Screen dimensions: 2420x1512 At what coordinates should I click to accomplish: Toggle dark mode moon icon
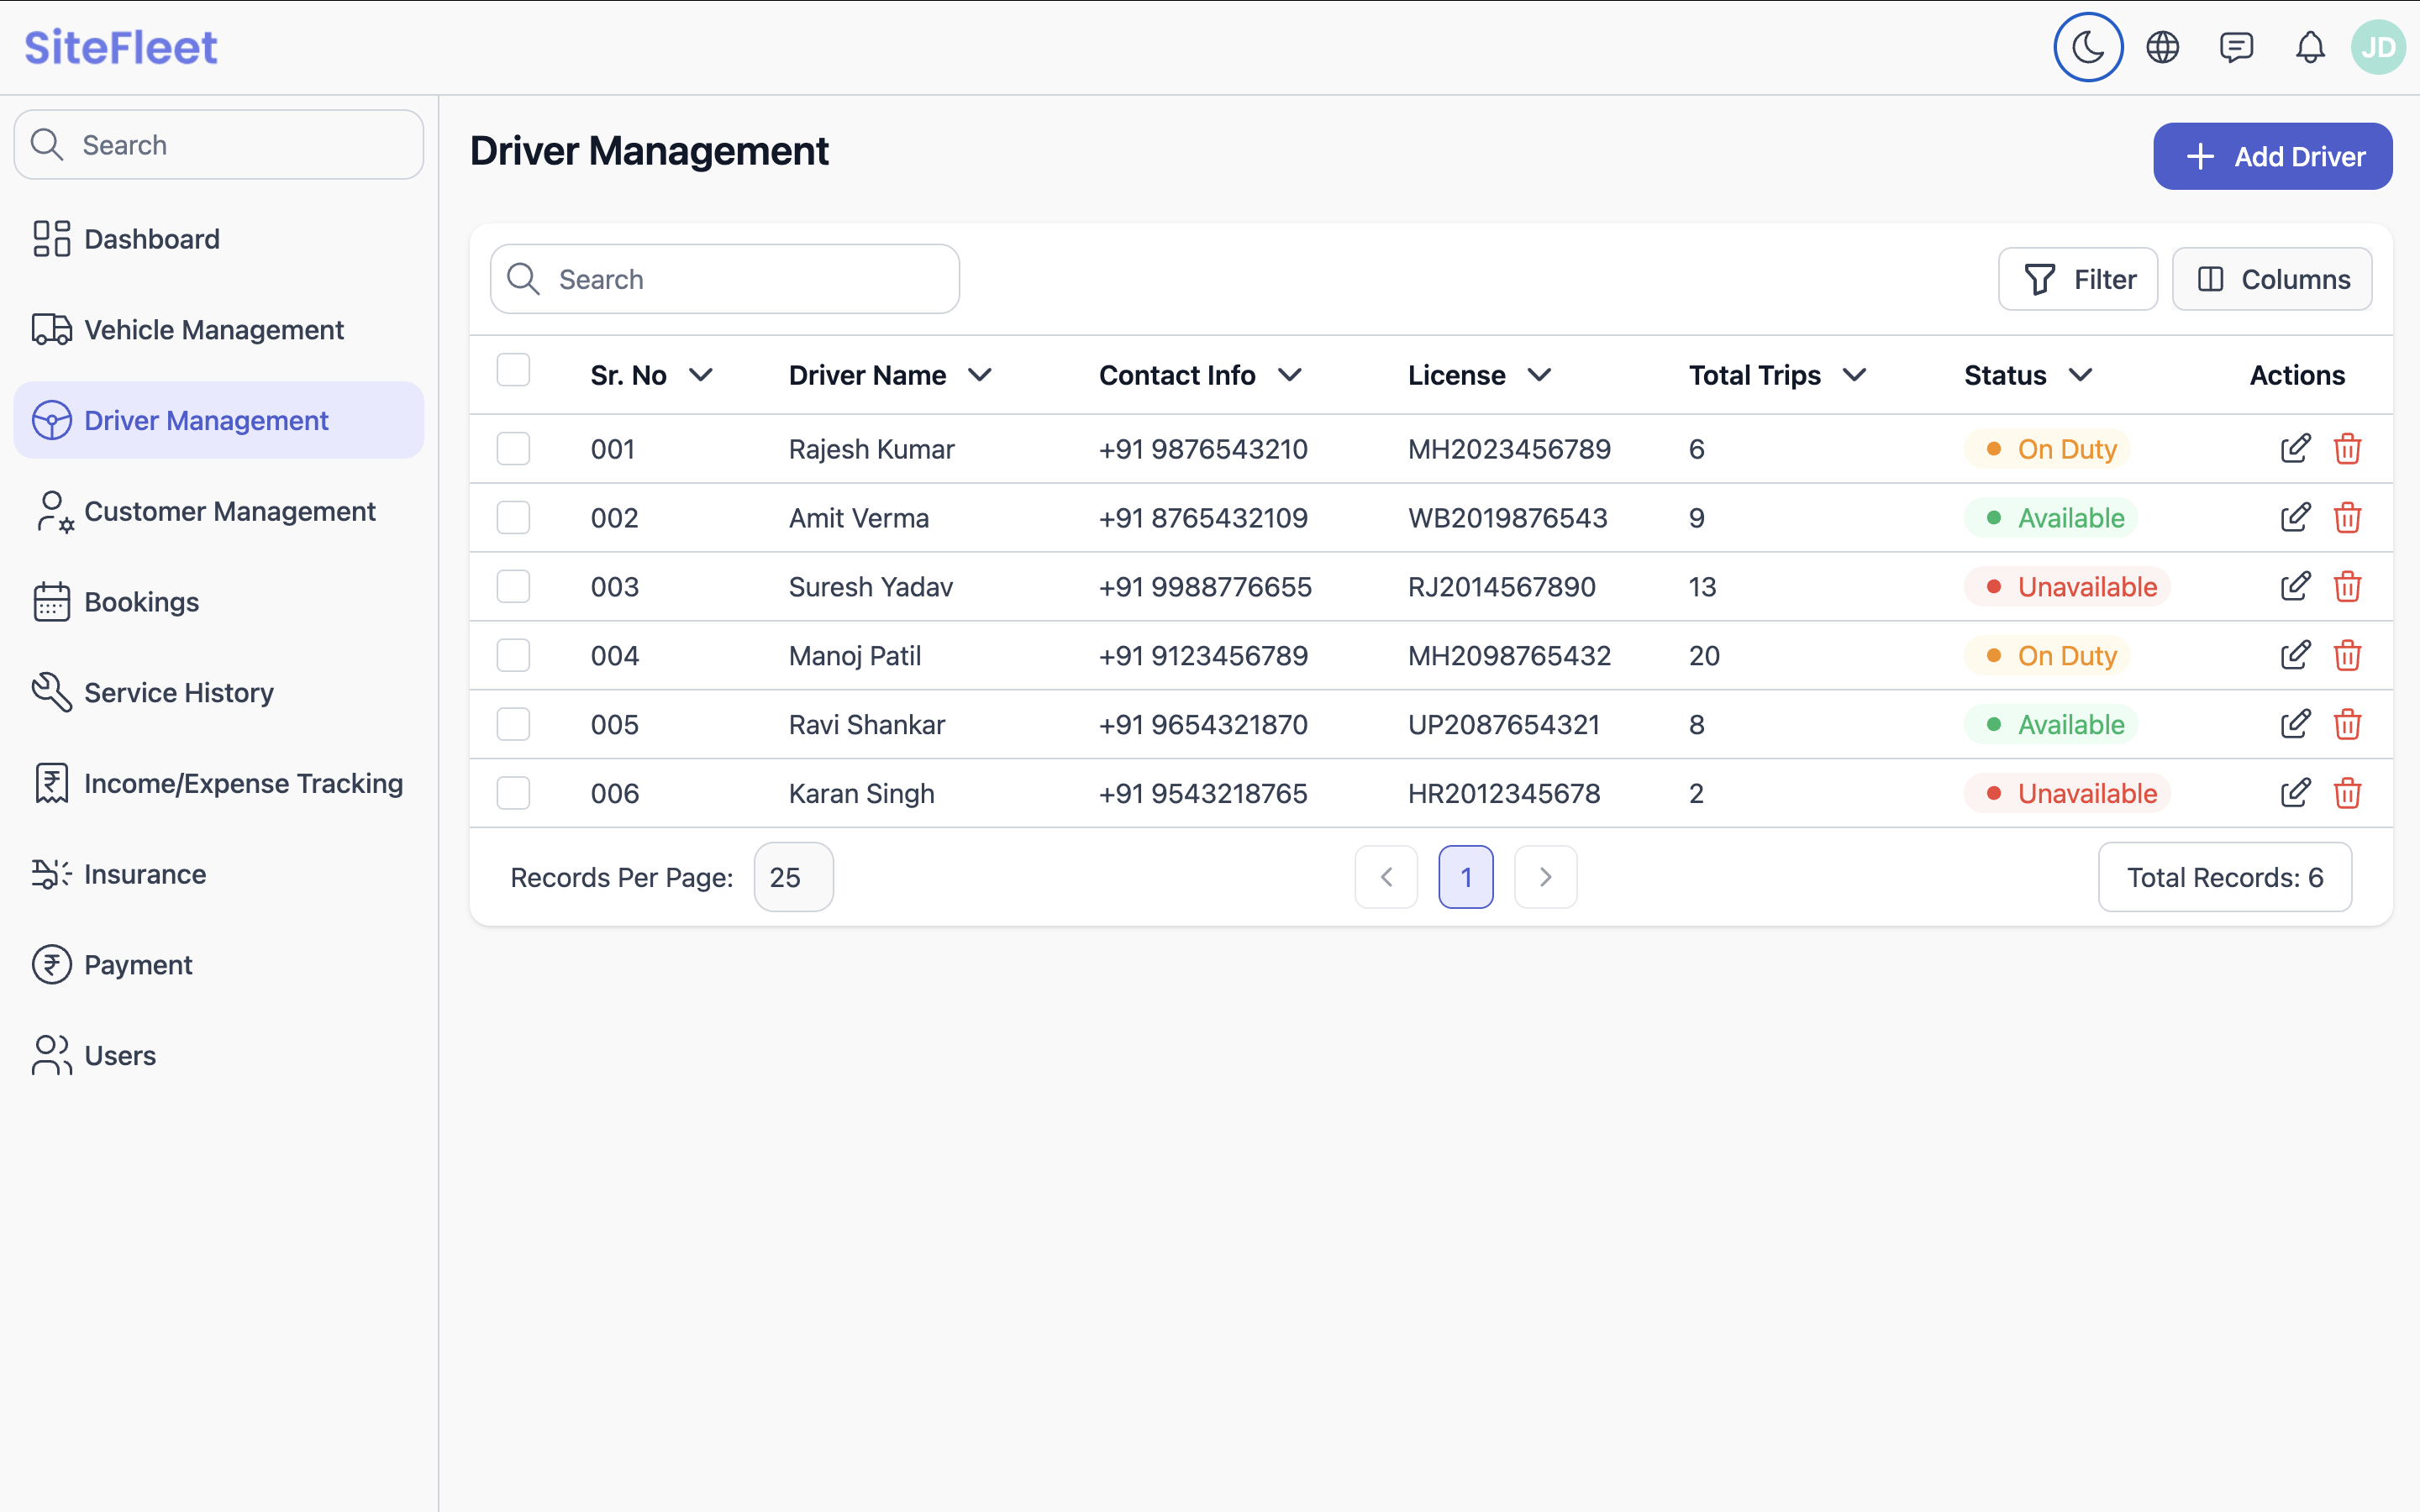click(x=2088, y=47)
